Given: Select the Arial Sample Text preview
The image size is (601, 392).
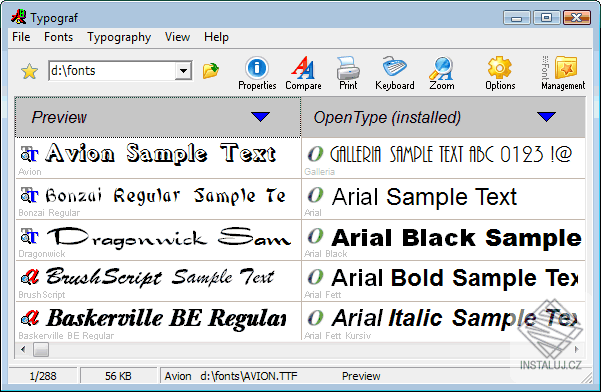Looking at the screenshot, I should click(x=424, y=197).
